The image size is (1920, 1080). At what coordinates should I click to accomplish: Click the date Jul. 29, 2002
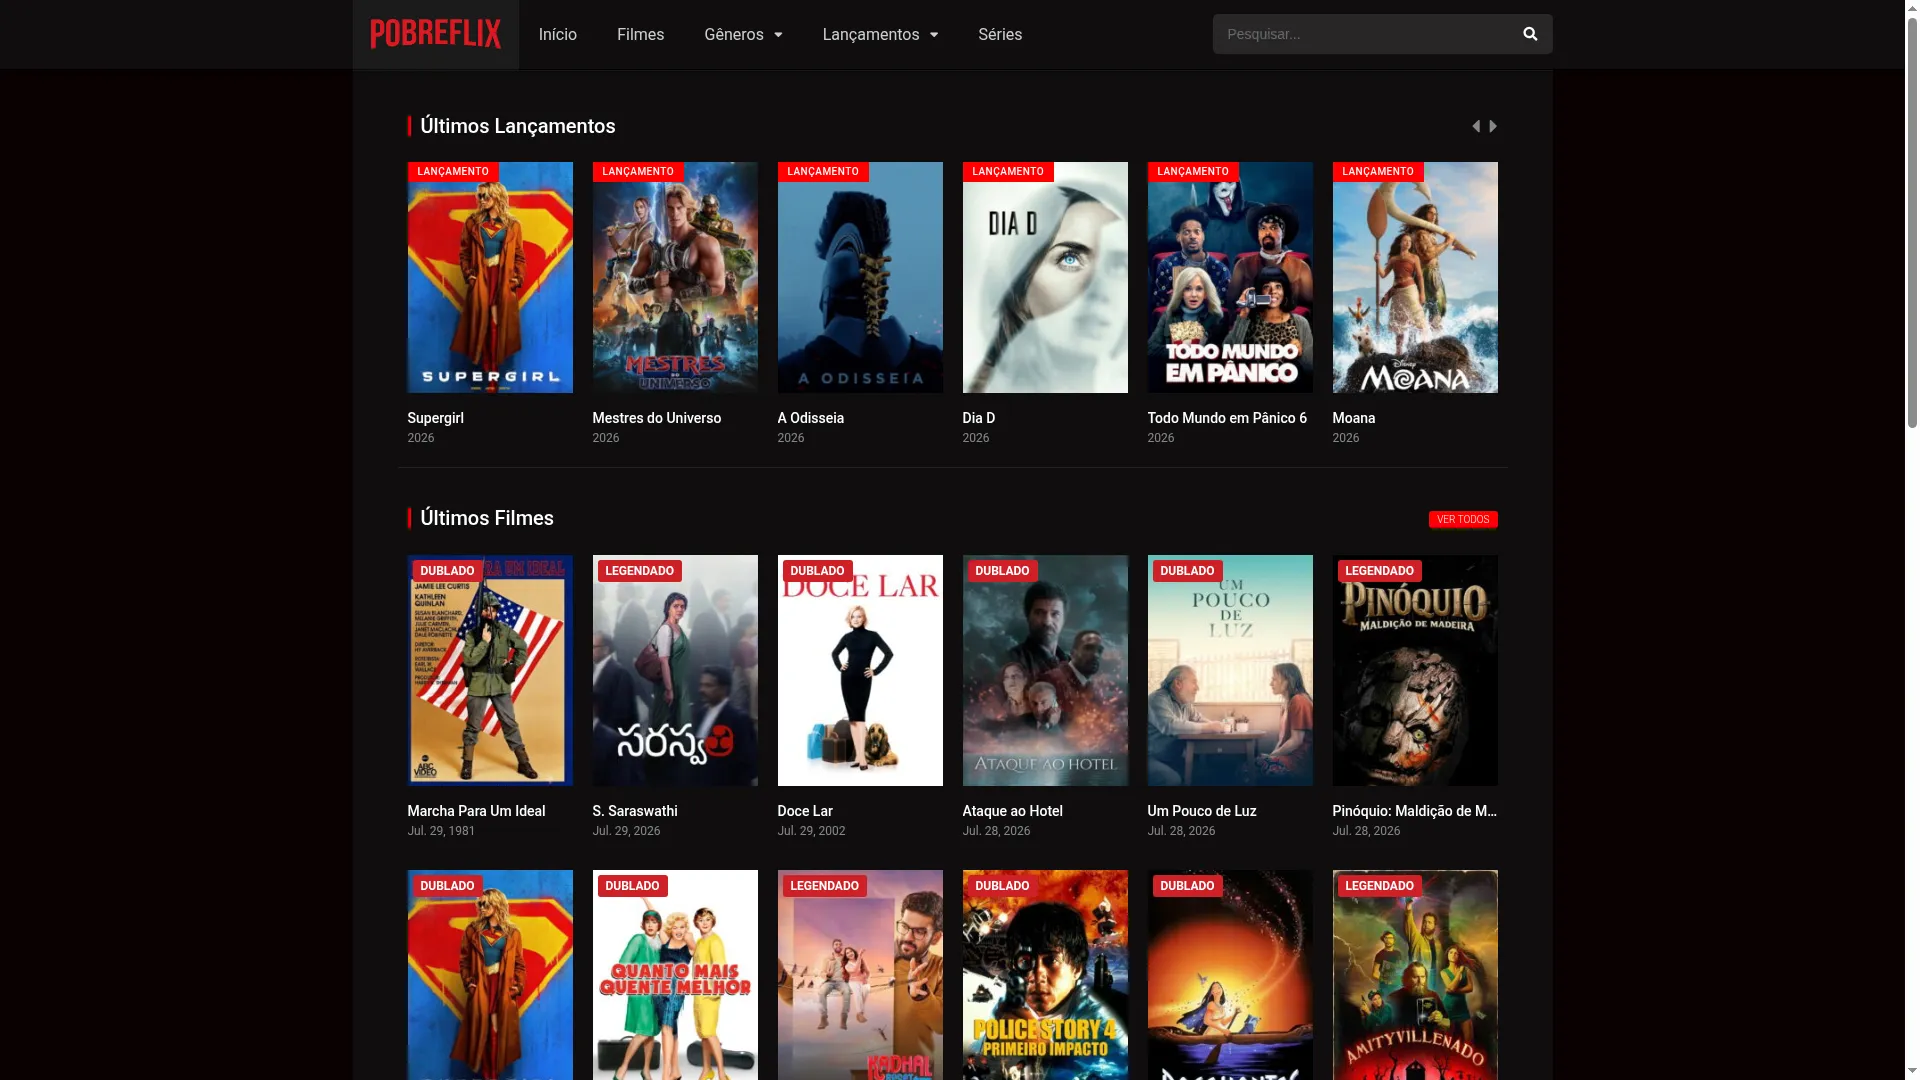[x=811, y=831]
